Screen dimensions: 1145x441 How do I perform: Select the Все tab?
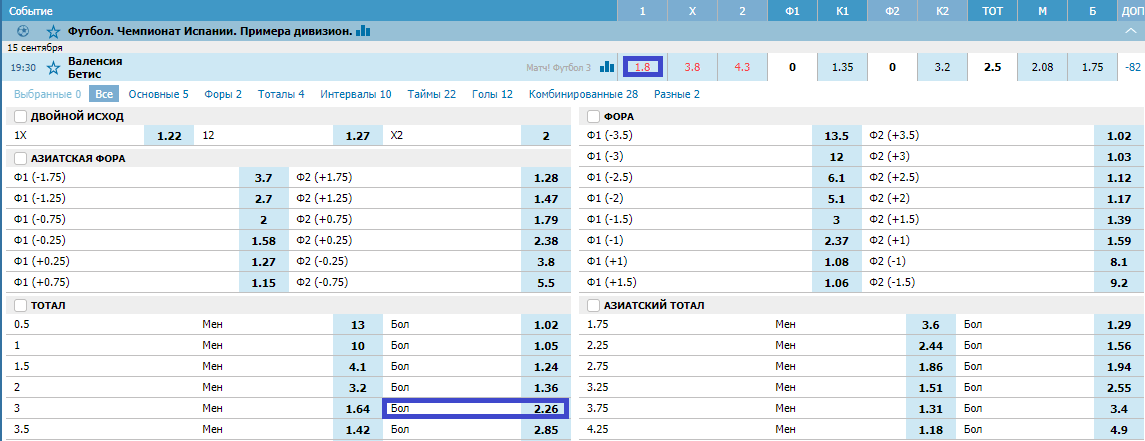[x=104, y=94]
